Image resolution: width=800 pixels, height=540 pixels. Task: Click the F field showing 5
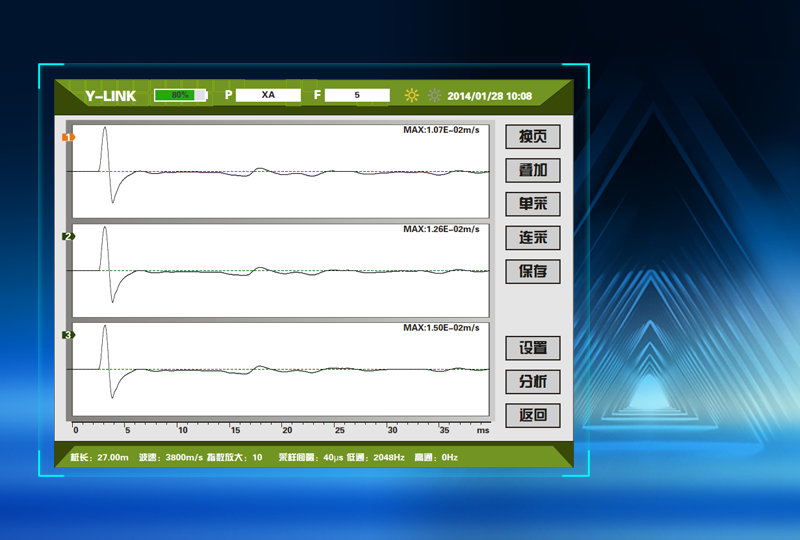pyautogui.click(x=357, y=95)
